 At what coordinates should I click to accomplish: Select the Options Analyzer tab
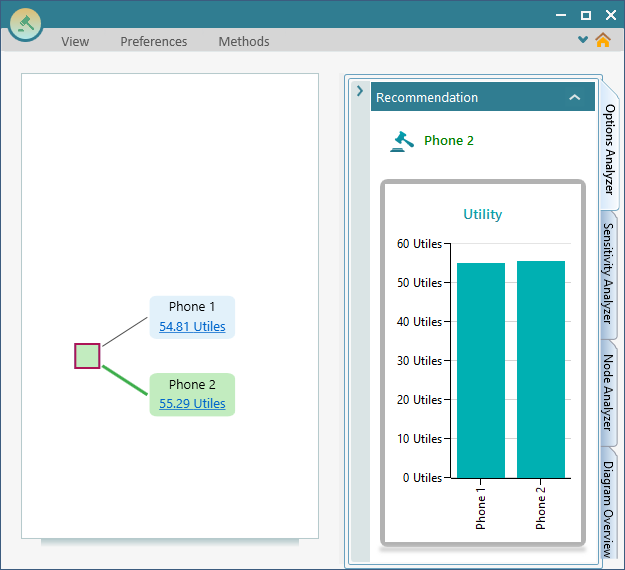point(609,148)
